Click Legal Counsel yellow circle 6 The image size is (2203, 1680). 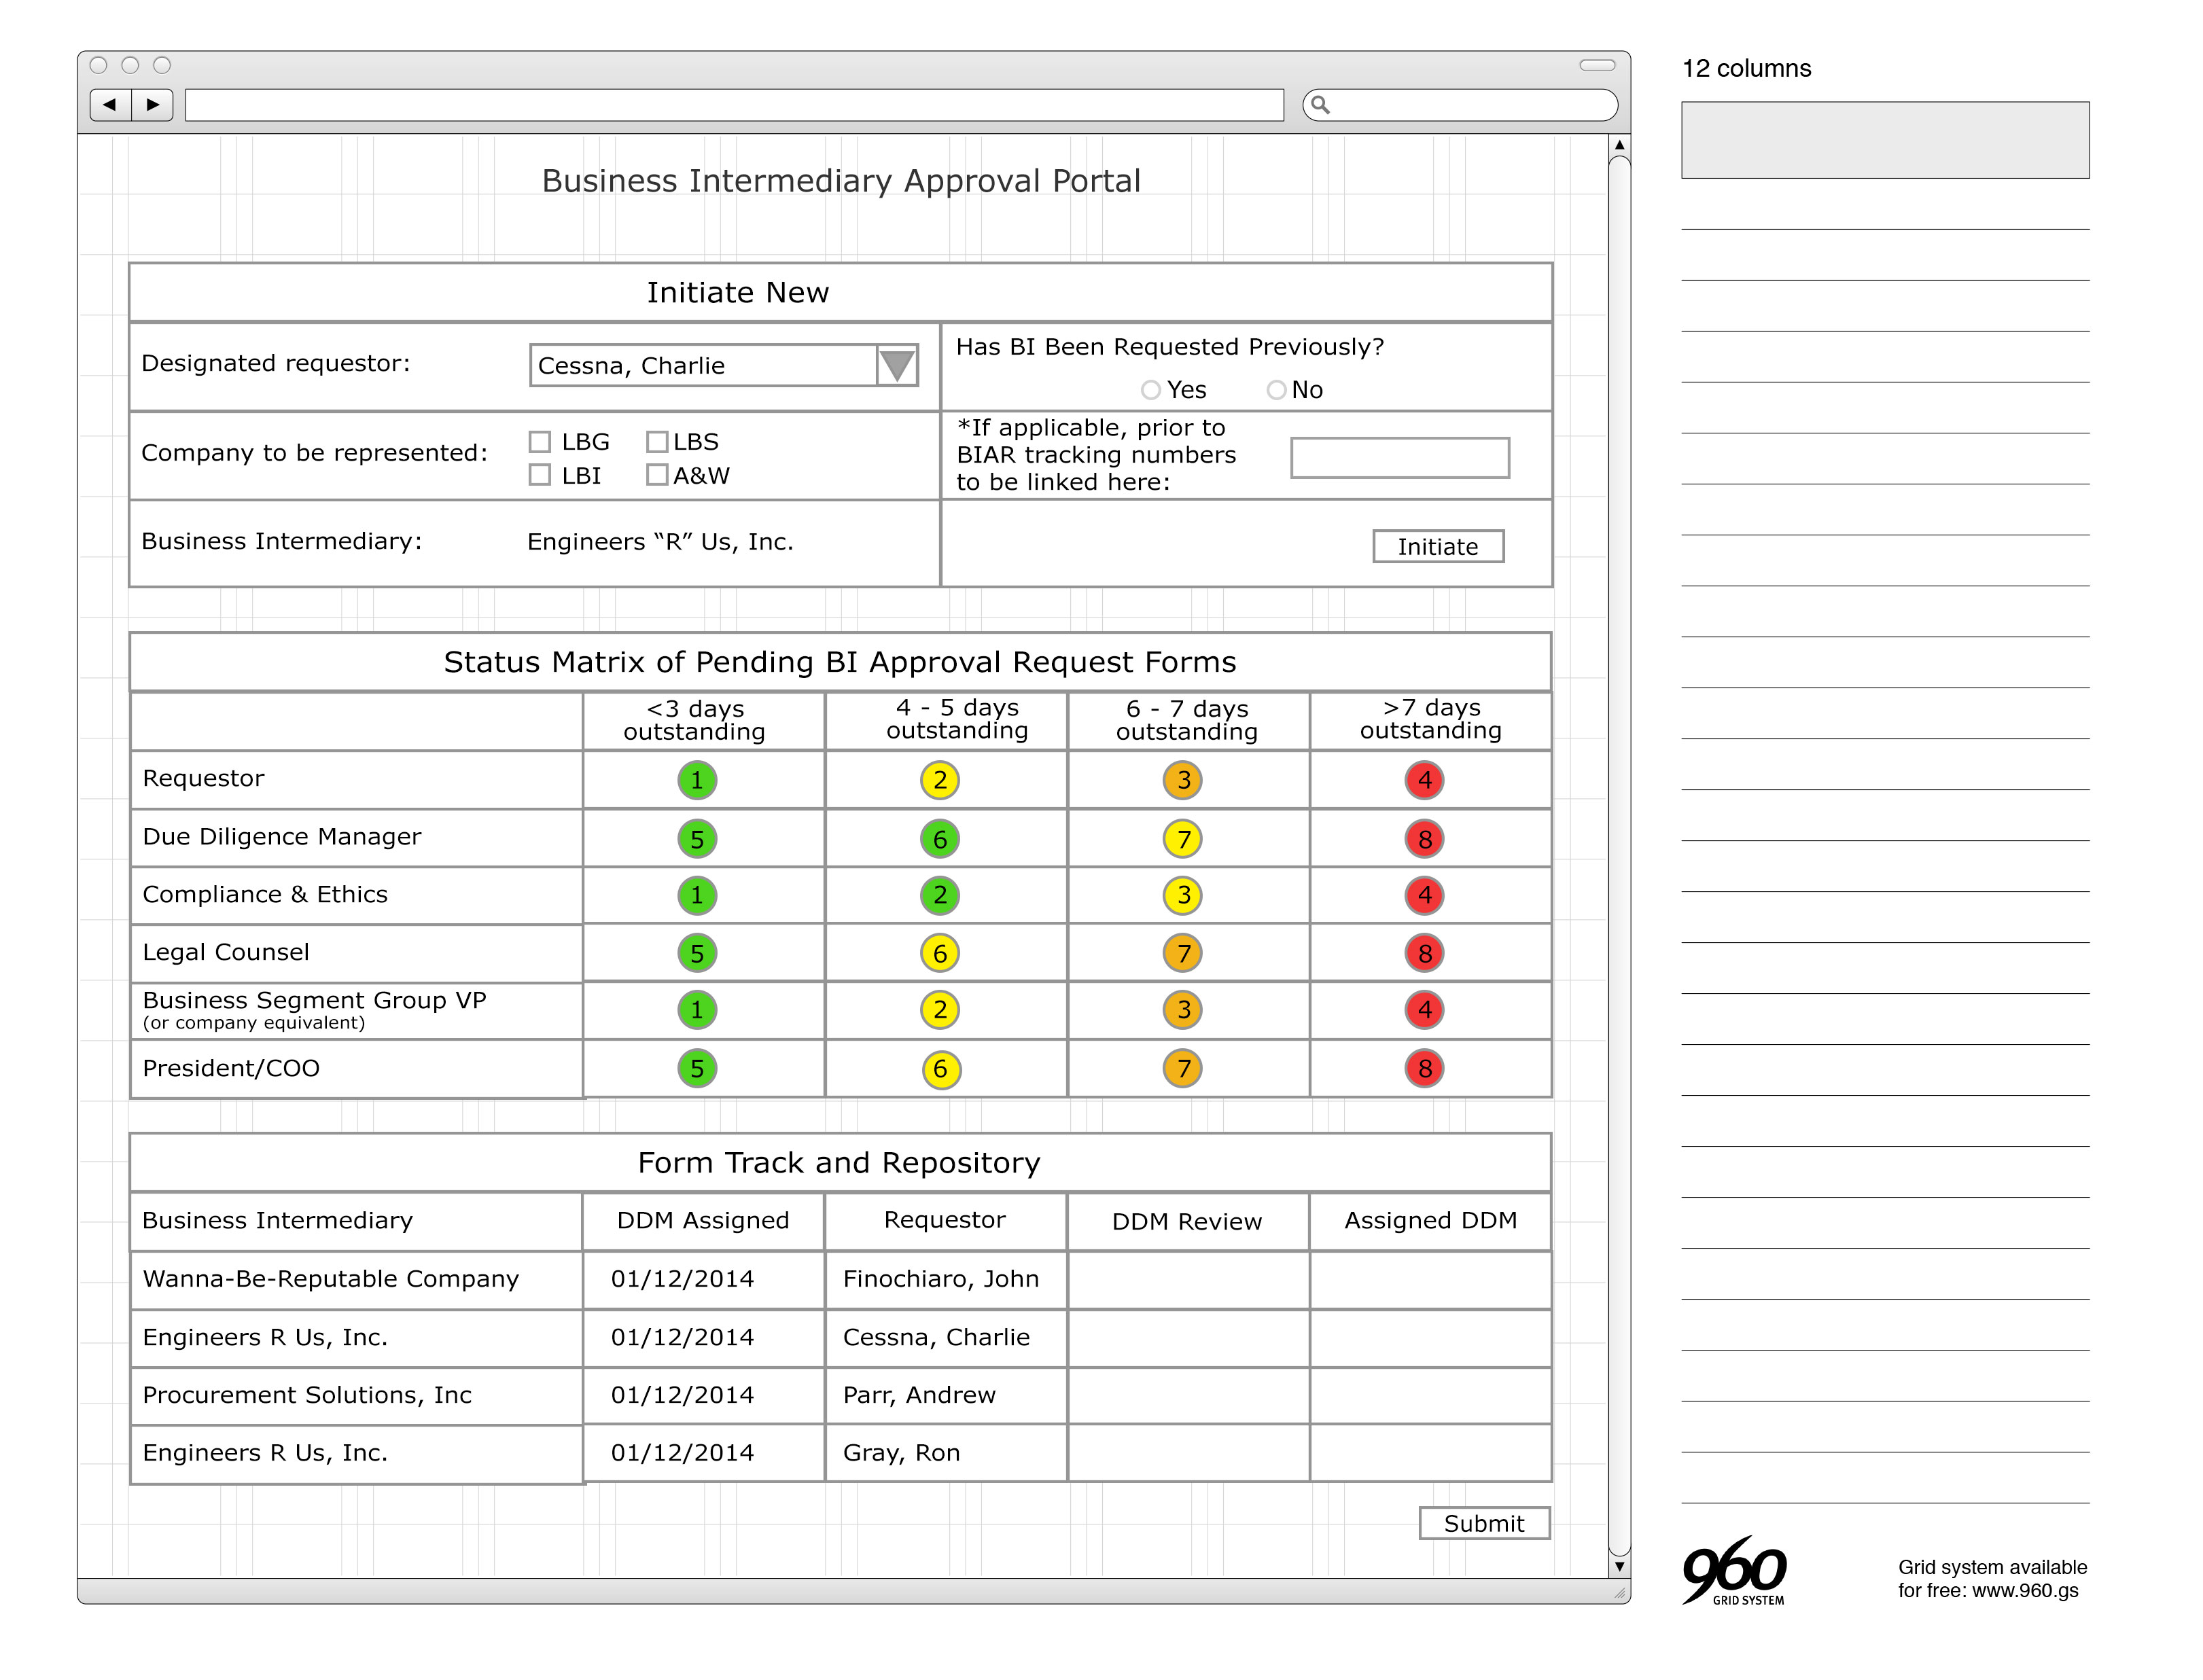940,953
